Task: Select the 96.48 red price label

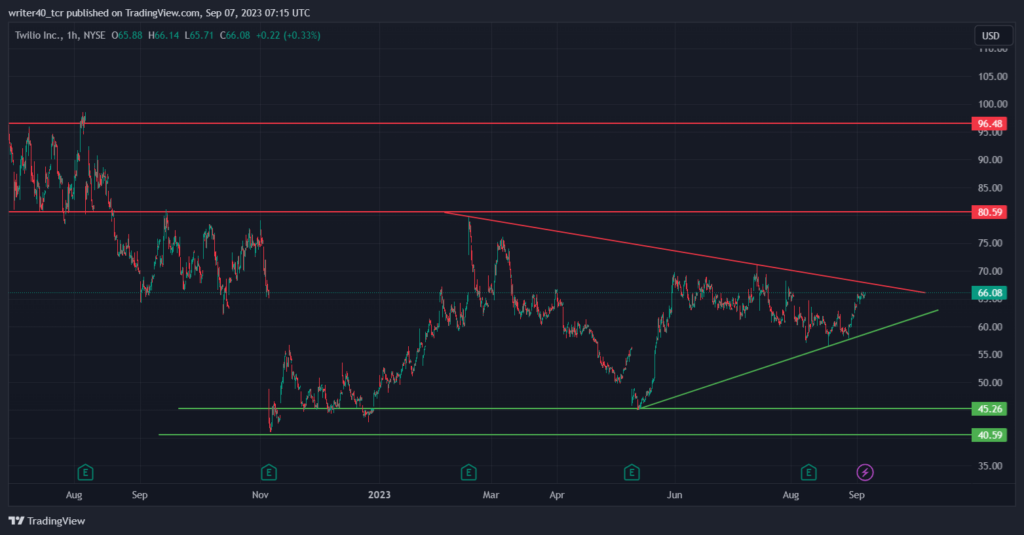Action: coord(989,123)
